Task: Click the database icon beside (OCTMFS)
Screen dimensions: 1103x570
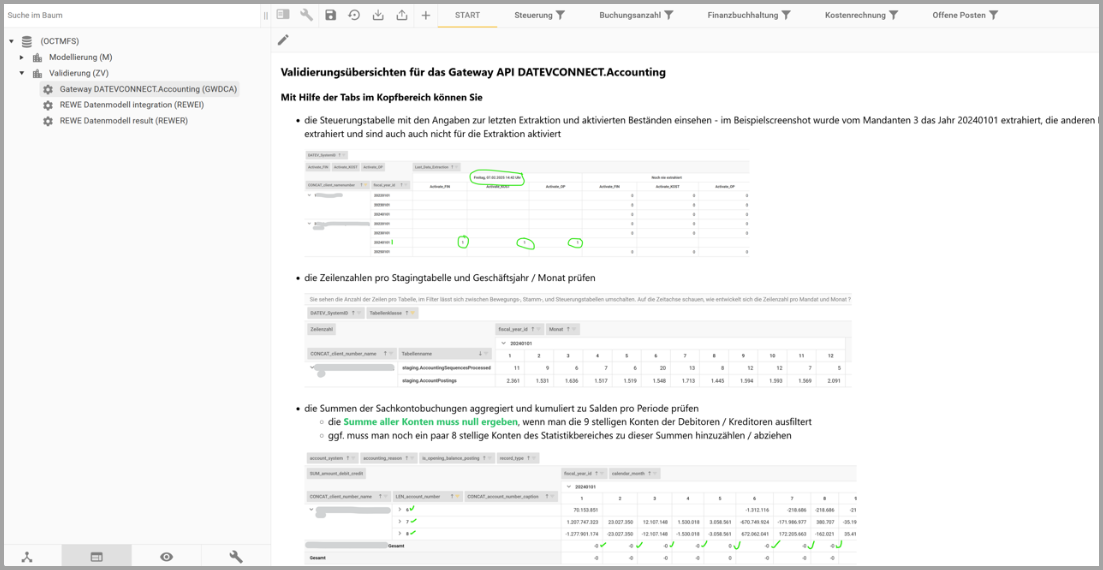Action: coord(27,42)
